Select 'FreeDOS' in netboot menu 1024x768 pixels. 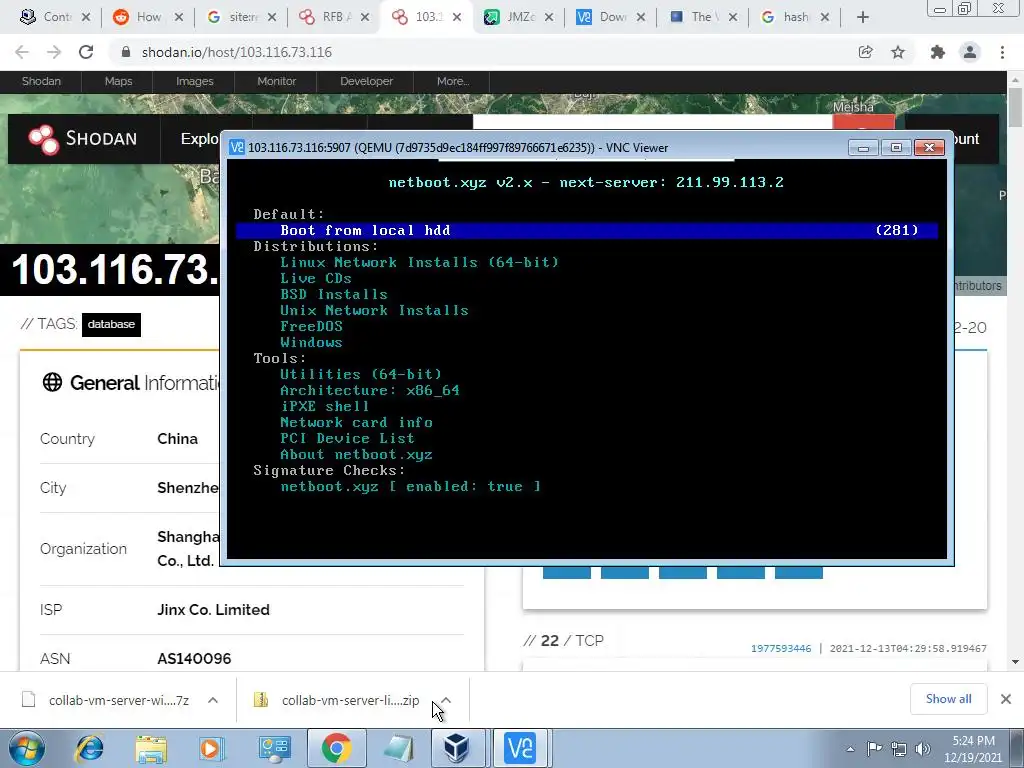(x=311, y=326)
